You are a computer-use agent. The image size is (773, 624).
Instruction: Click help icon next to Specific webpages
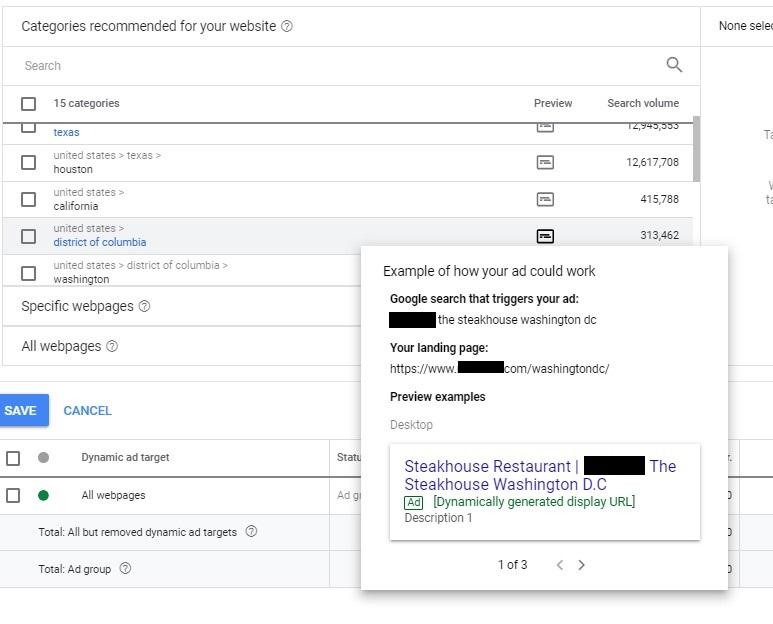(144, 306)
